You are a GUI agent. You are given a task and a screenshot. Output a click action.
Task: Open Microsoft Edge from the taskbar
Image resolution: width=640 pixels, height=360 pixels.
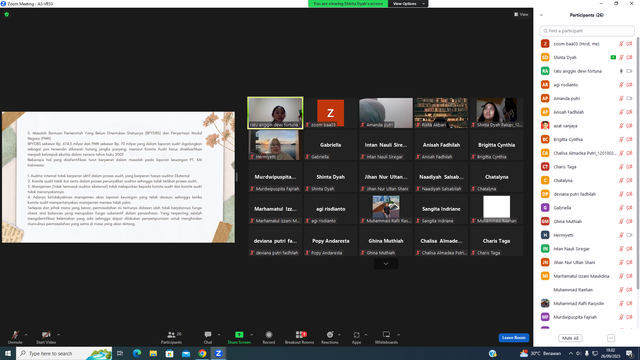(x=137, y=353)
